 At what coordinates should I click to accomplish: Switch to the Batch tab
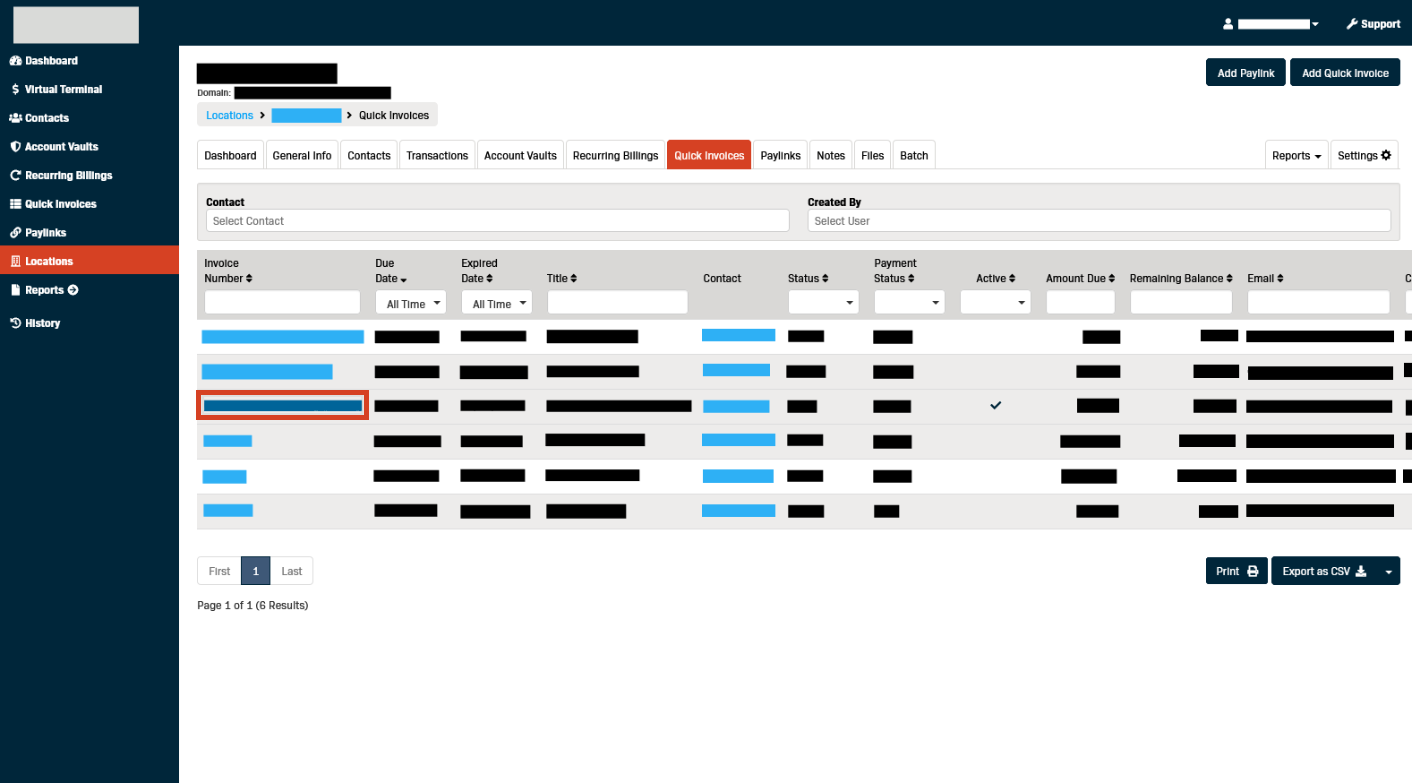pyautogui.click(x=914, y=156)
